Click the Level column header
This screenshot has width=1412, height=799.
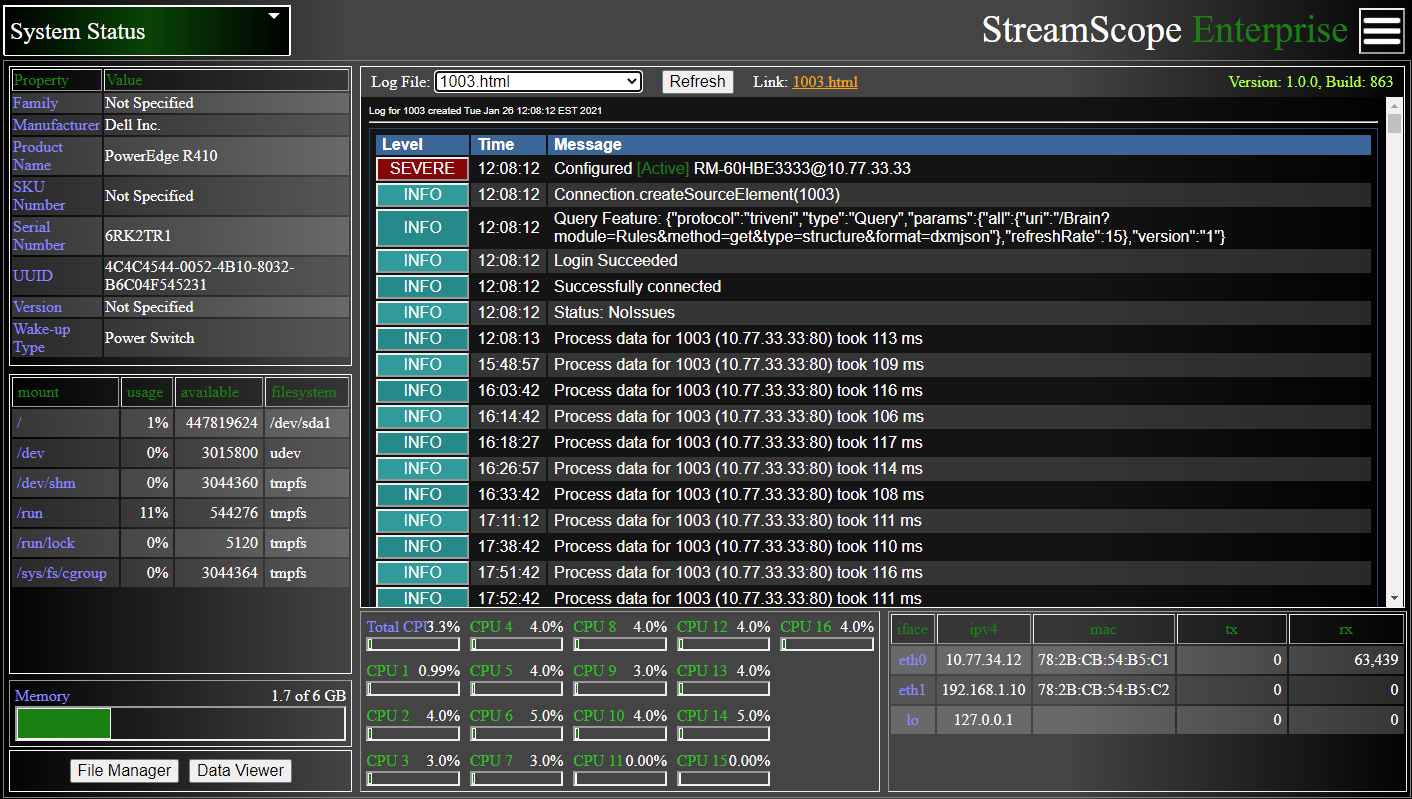(422, 145)
